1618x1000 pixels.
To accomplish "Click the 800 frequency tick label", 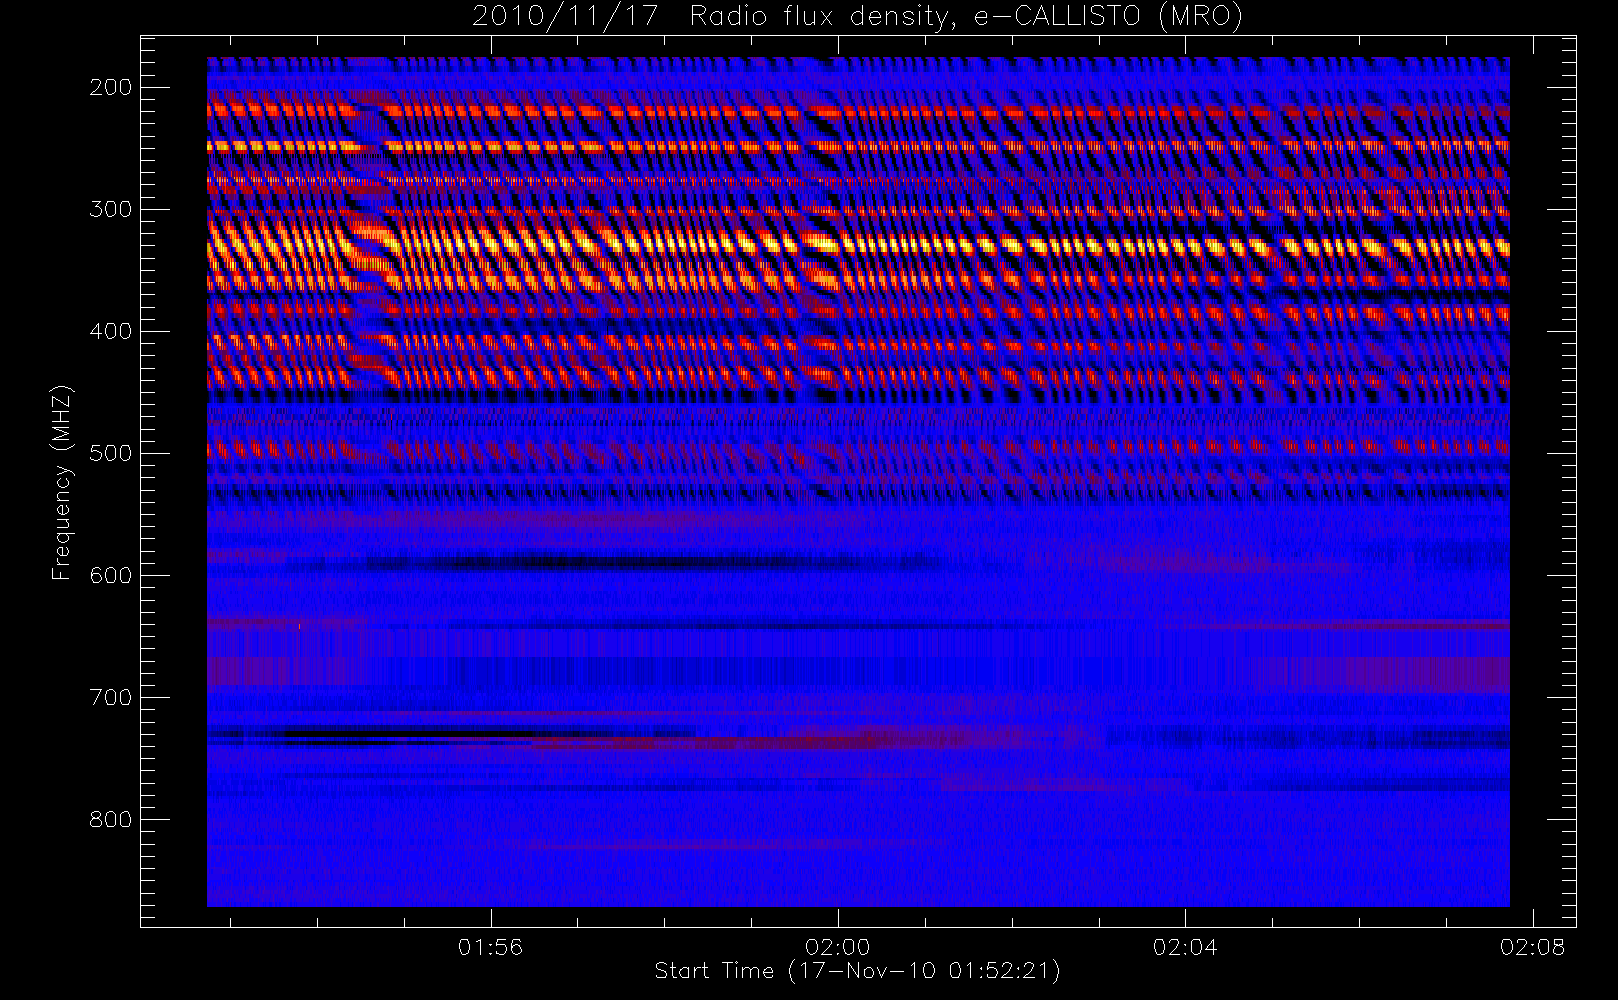I will [x=111, y=819].
